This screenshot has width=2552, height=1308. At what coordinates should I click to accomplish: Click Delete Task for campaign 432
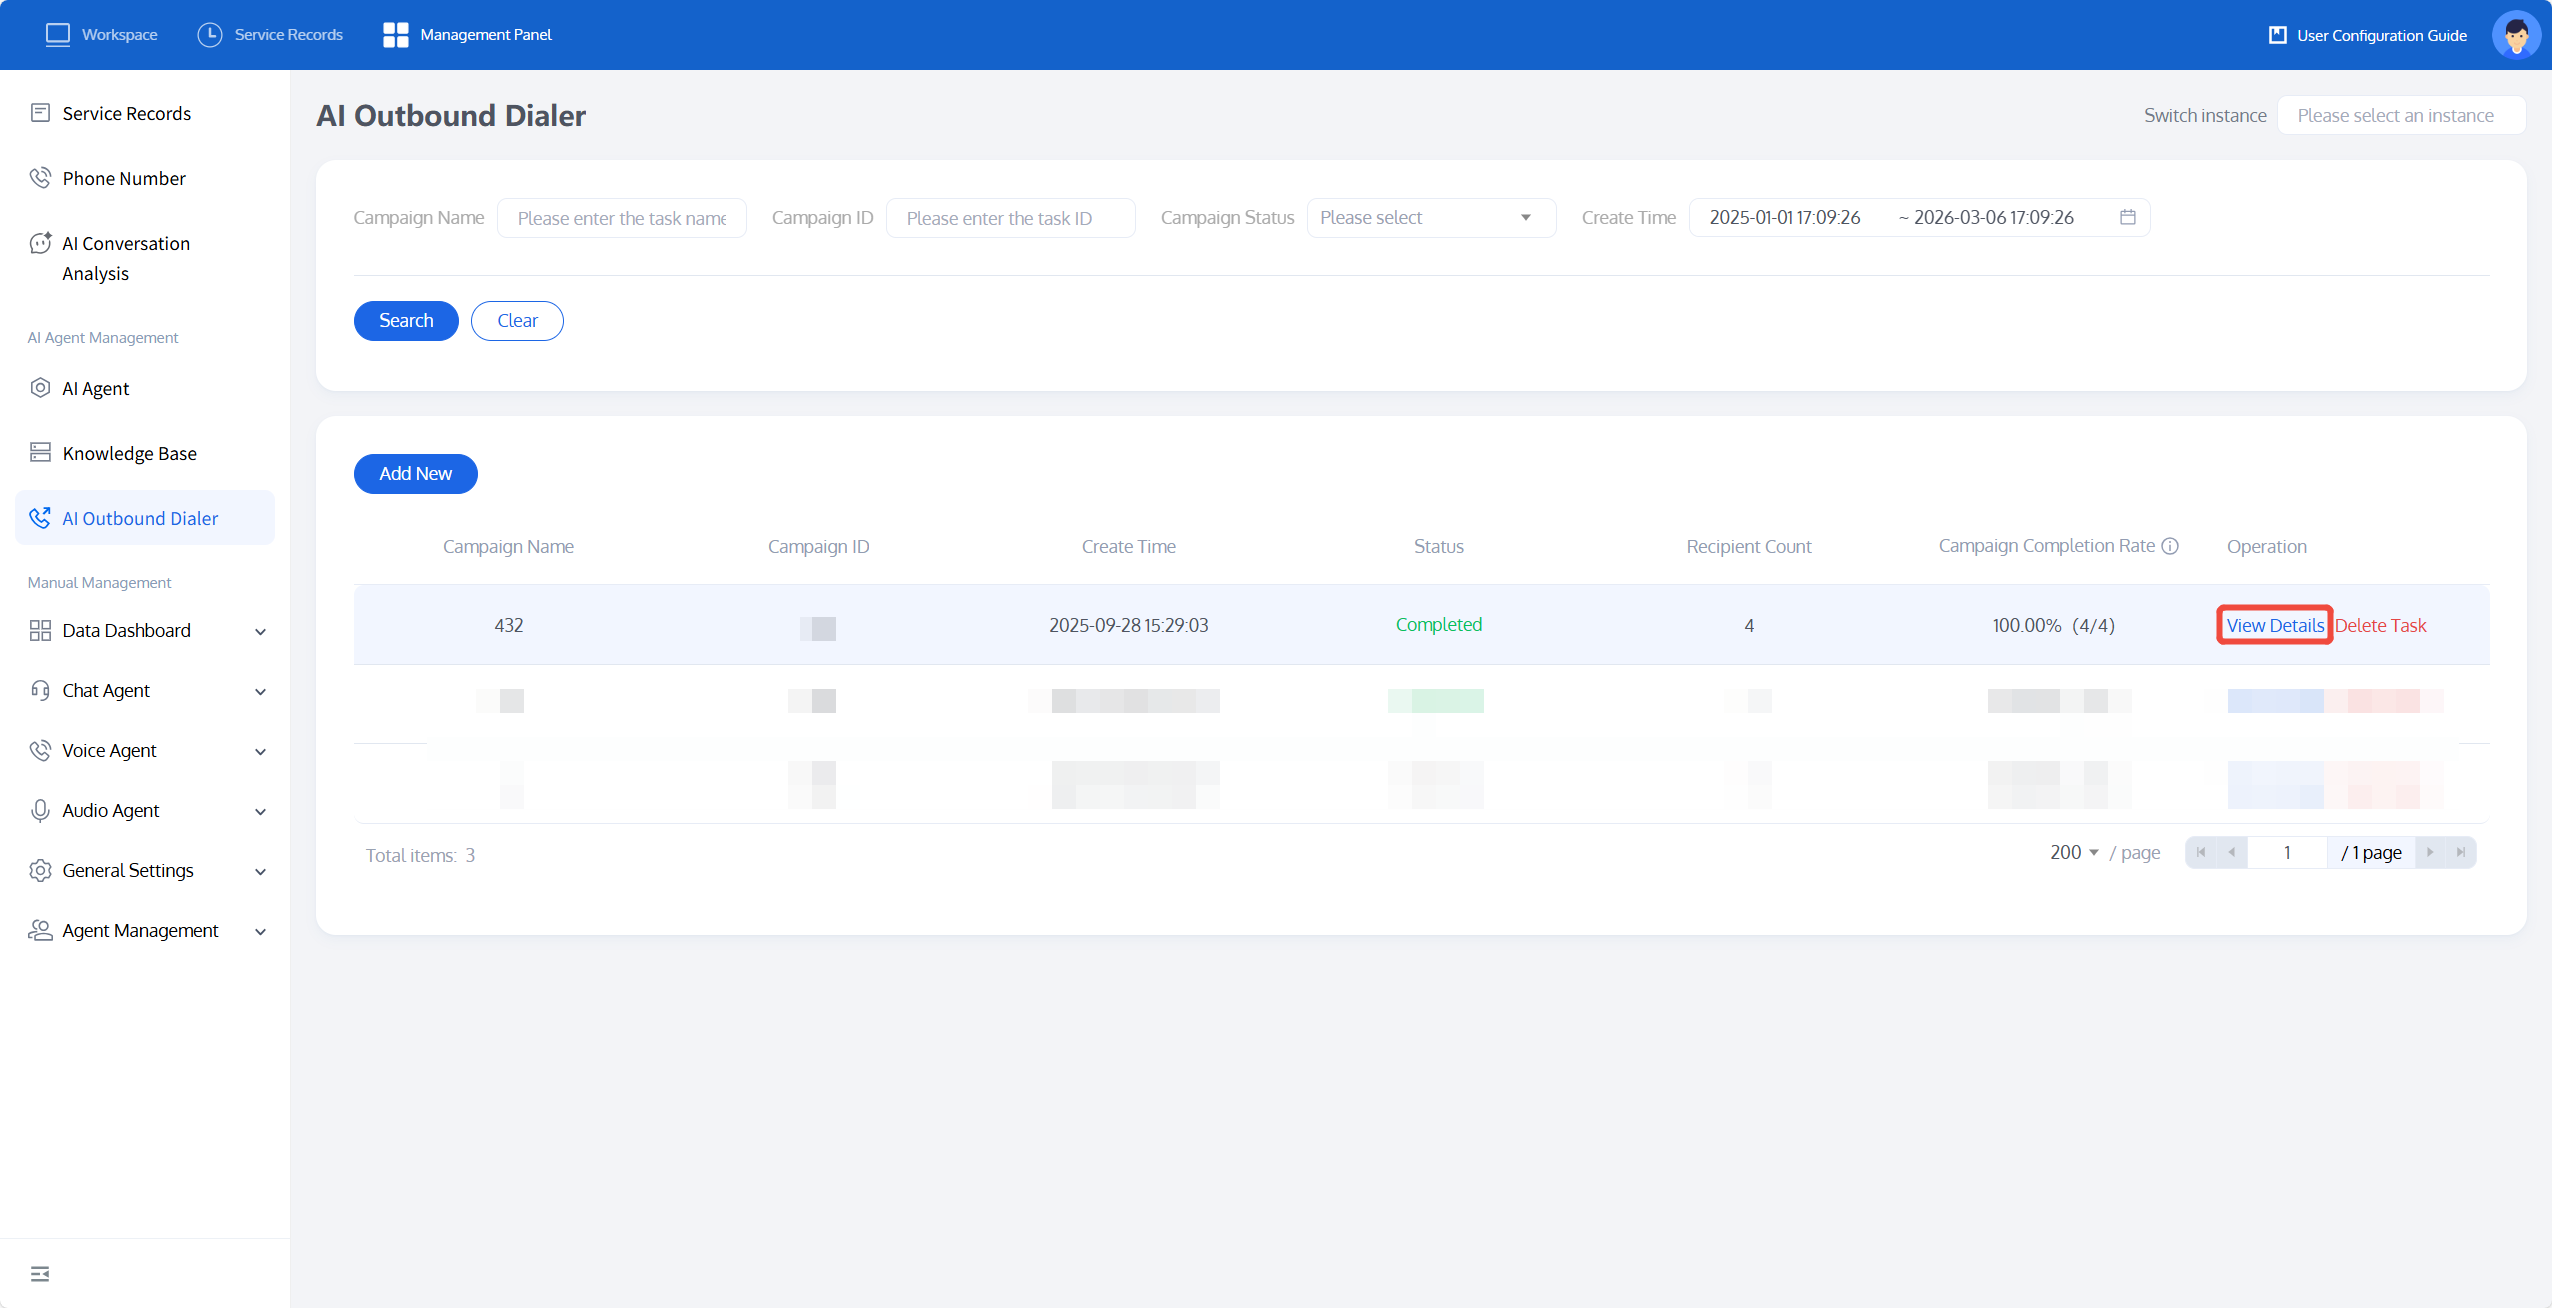tap(2380, 625)
